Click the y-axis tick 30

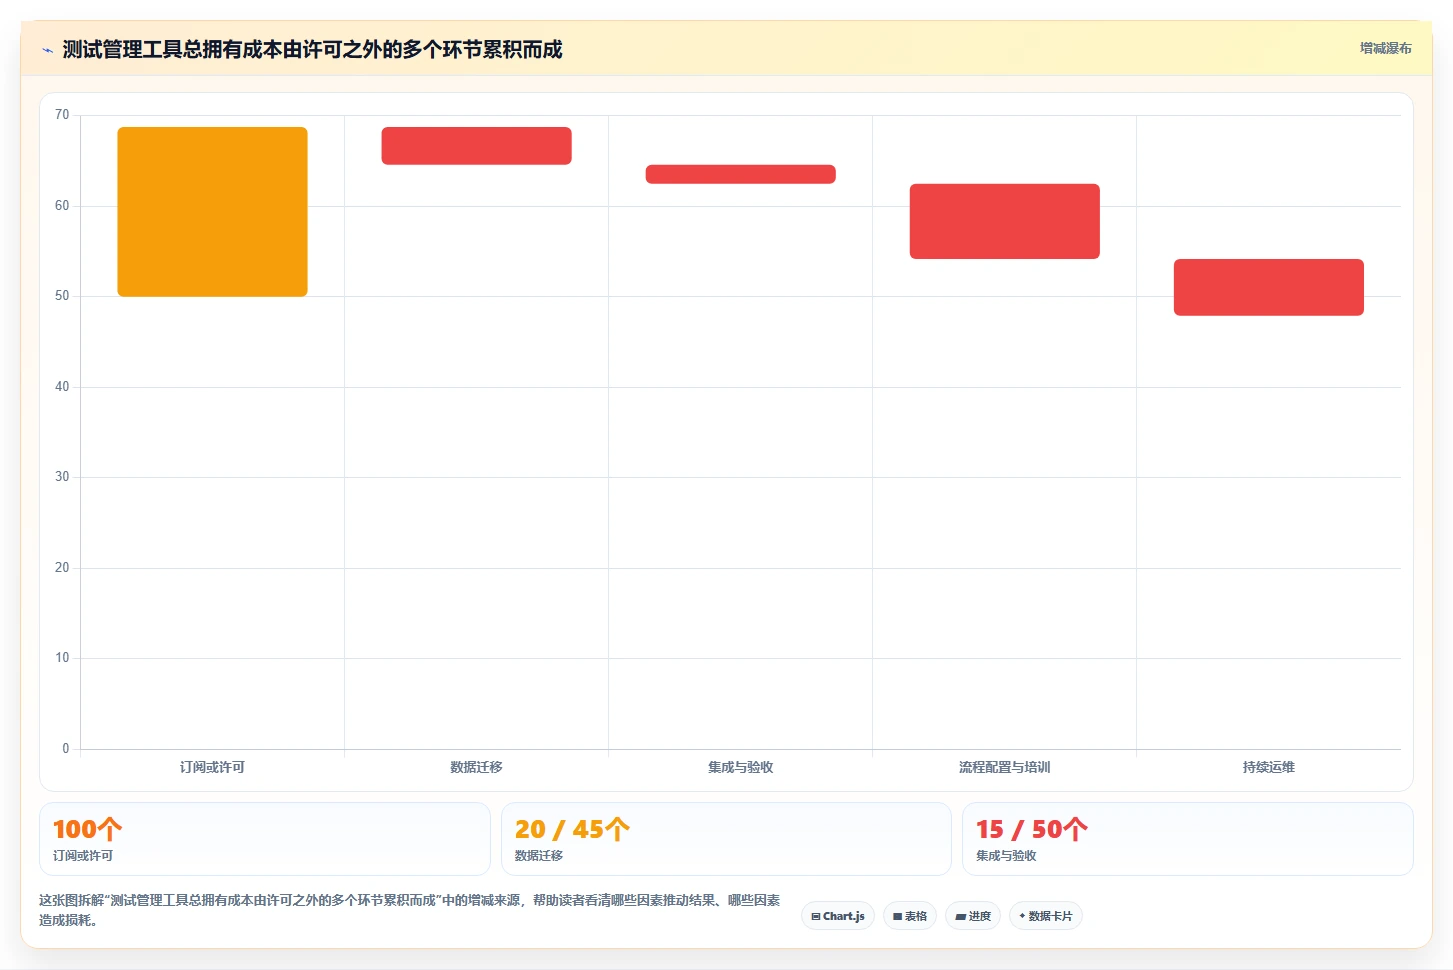pos(62,477)
